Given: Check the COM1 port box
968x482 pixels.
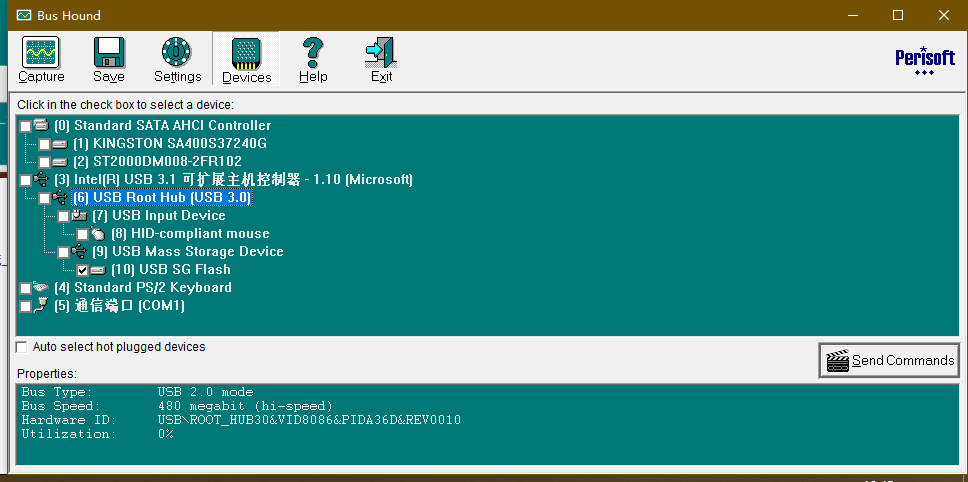Looking at the screenshot, I should pos(25,306).
